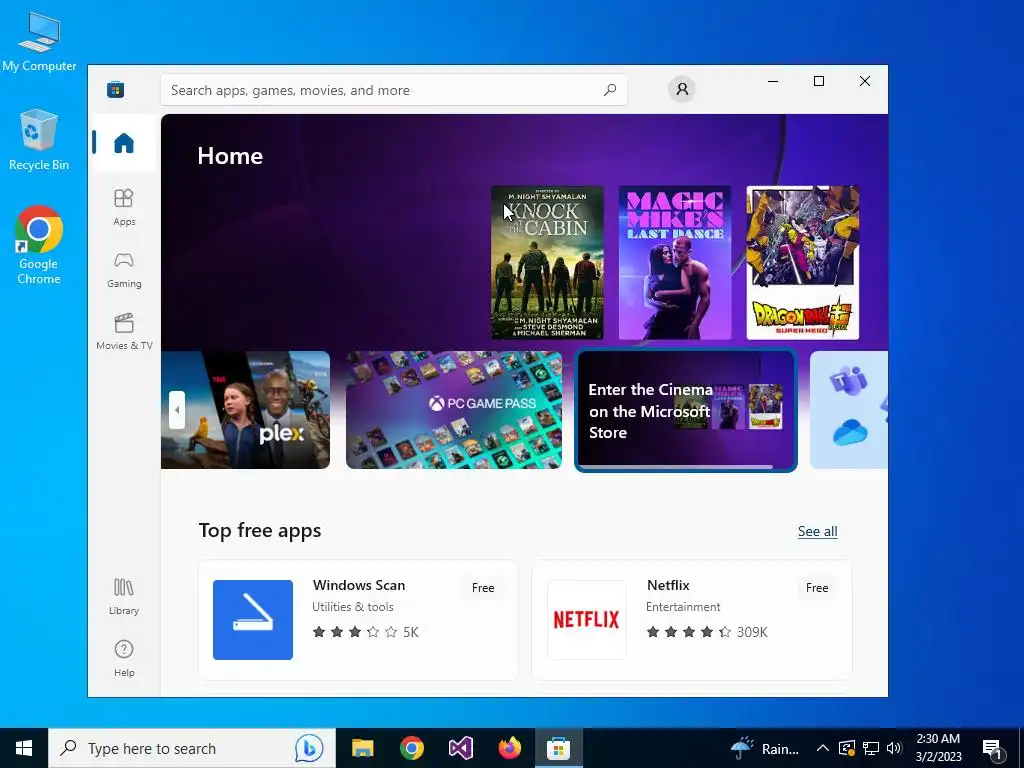The image size is (1024, 768).
Task: Select the Recycle Bin desktop icon
Action: tap(39, 140)
